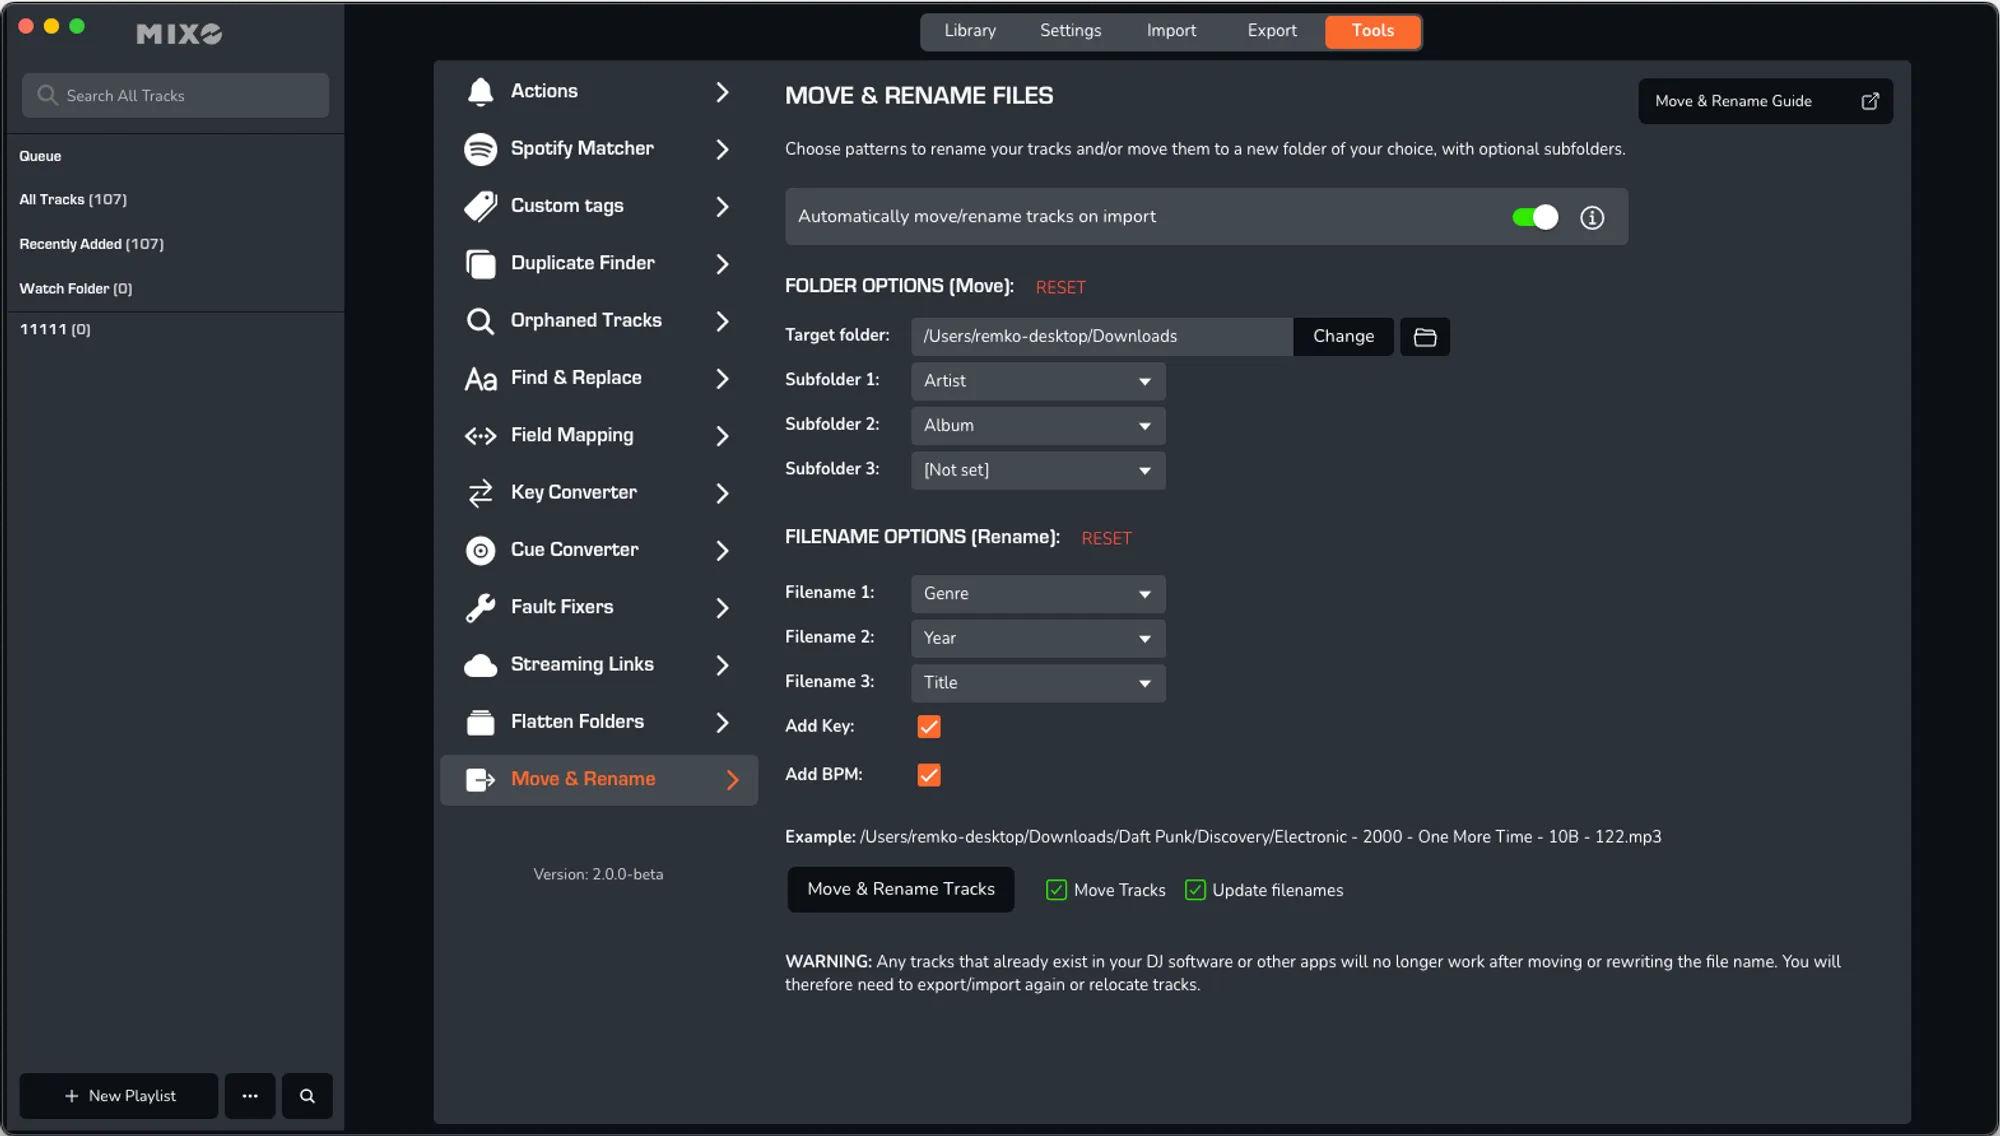
Task: Go to the Export tab
Action: click(x=1271, y=31)
